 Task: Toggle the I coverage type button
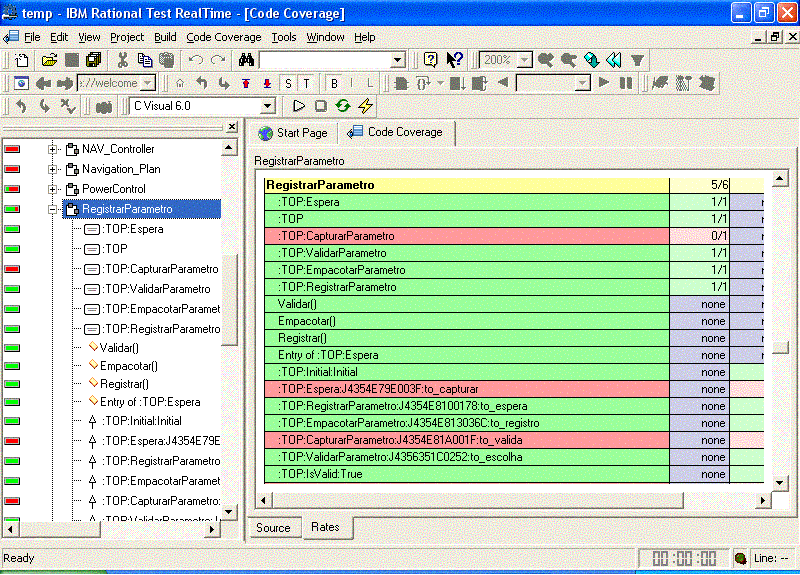[x=352, y=84]
